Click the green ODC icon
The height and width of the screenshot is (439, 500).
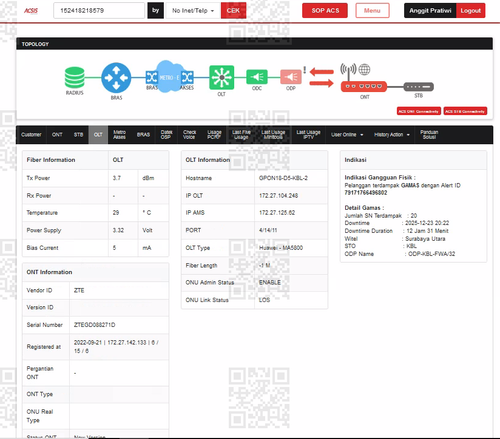coord(257,77)
